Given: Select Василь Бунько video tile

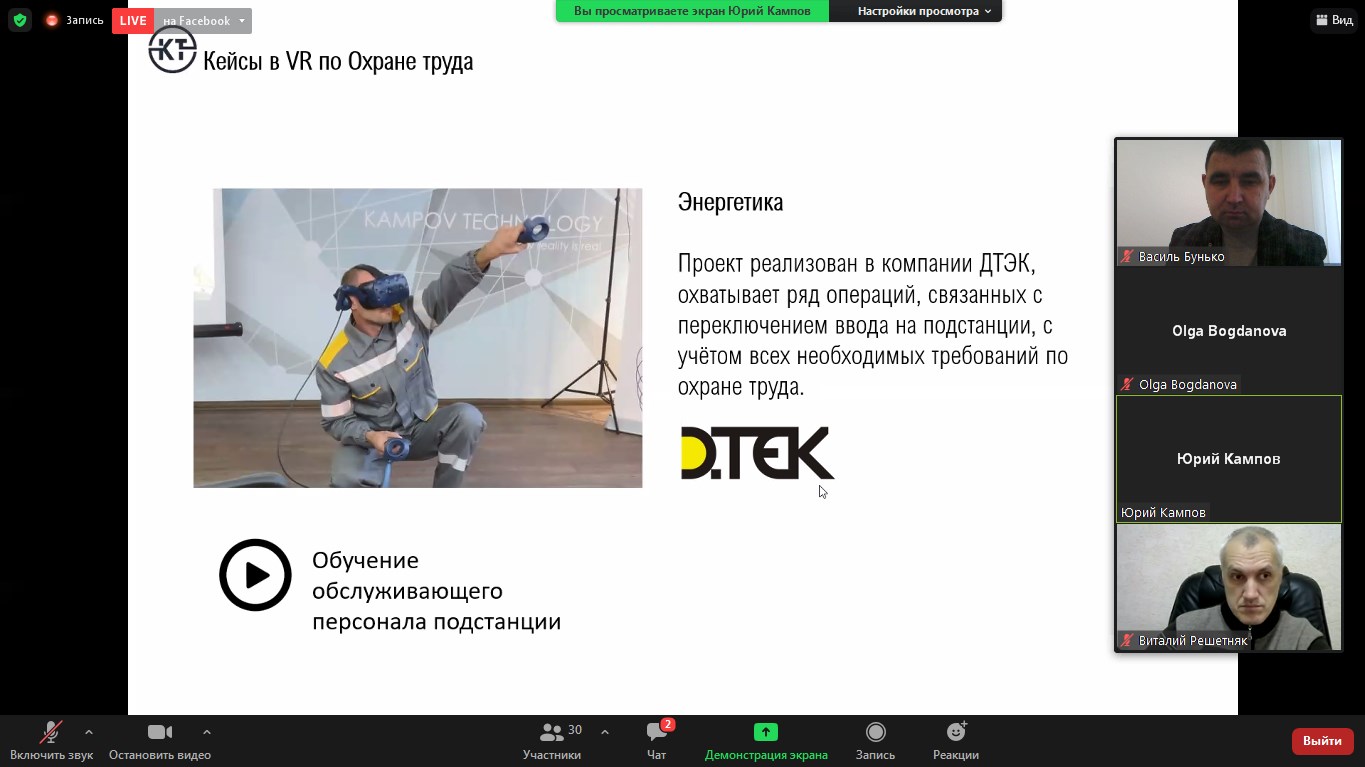Looking at the screenshot, I should [x=1229, y=202].
